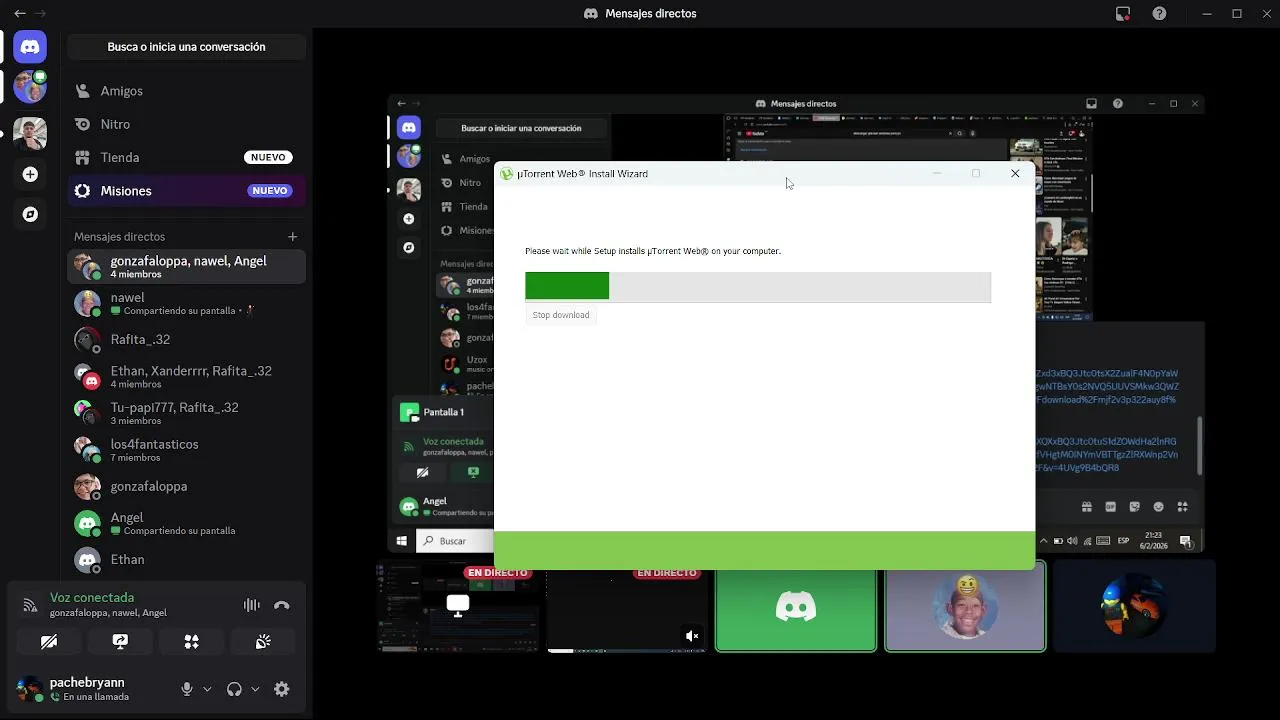
Task: Click the add server plus icon
Action: tap(30, 174)
